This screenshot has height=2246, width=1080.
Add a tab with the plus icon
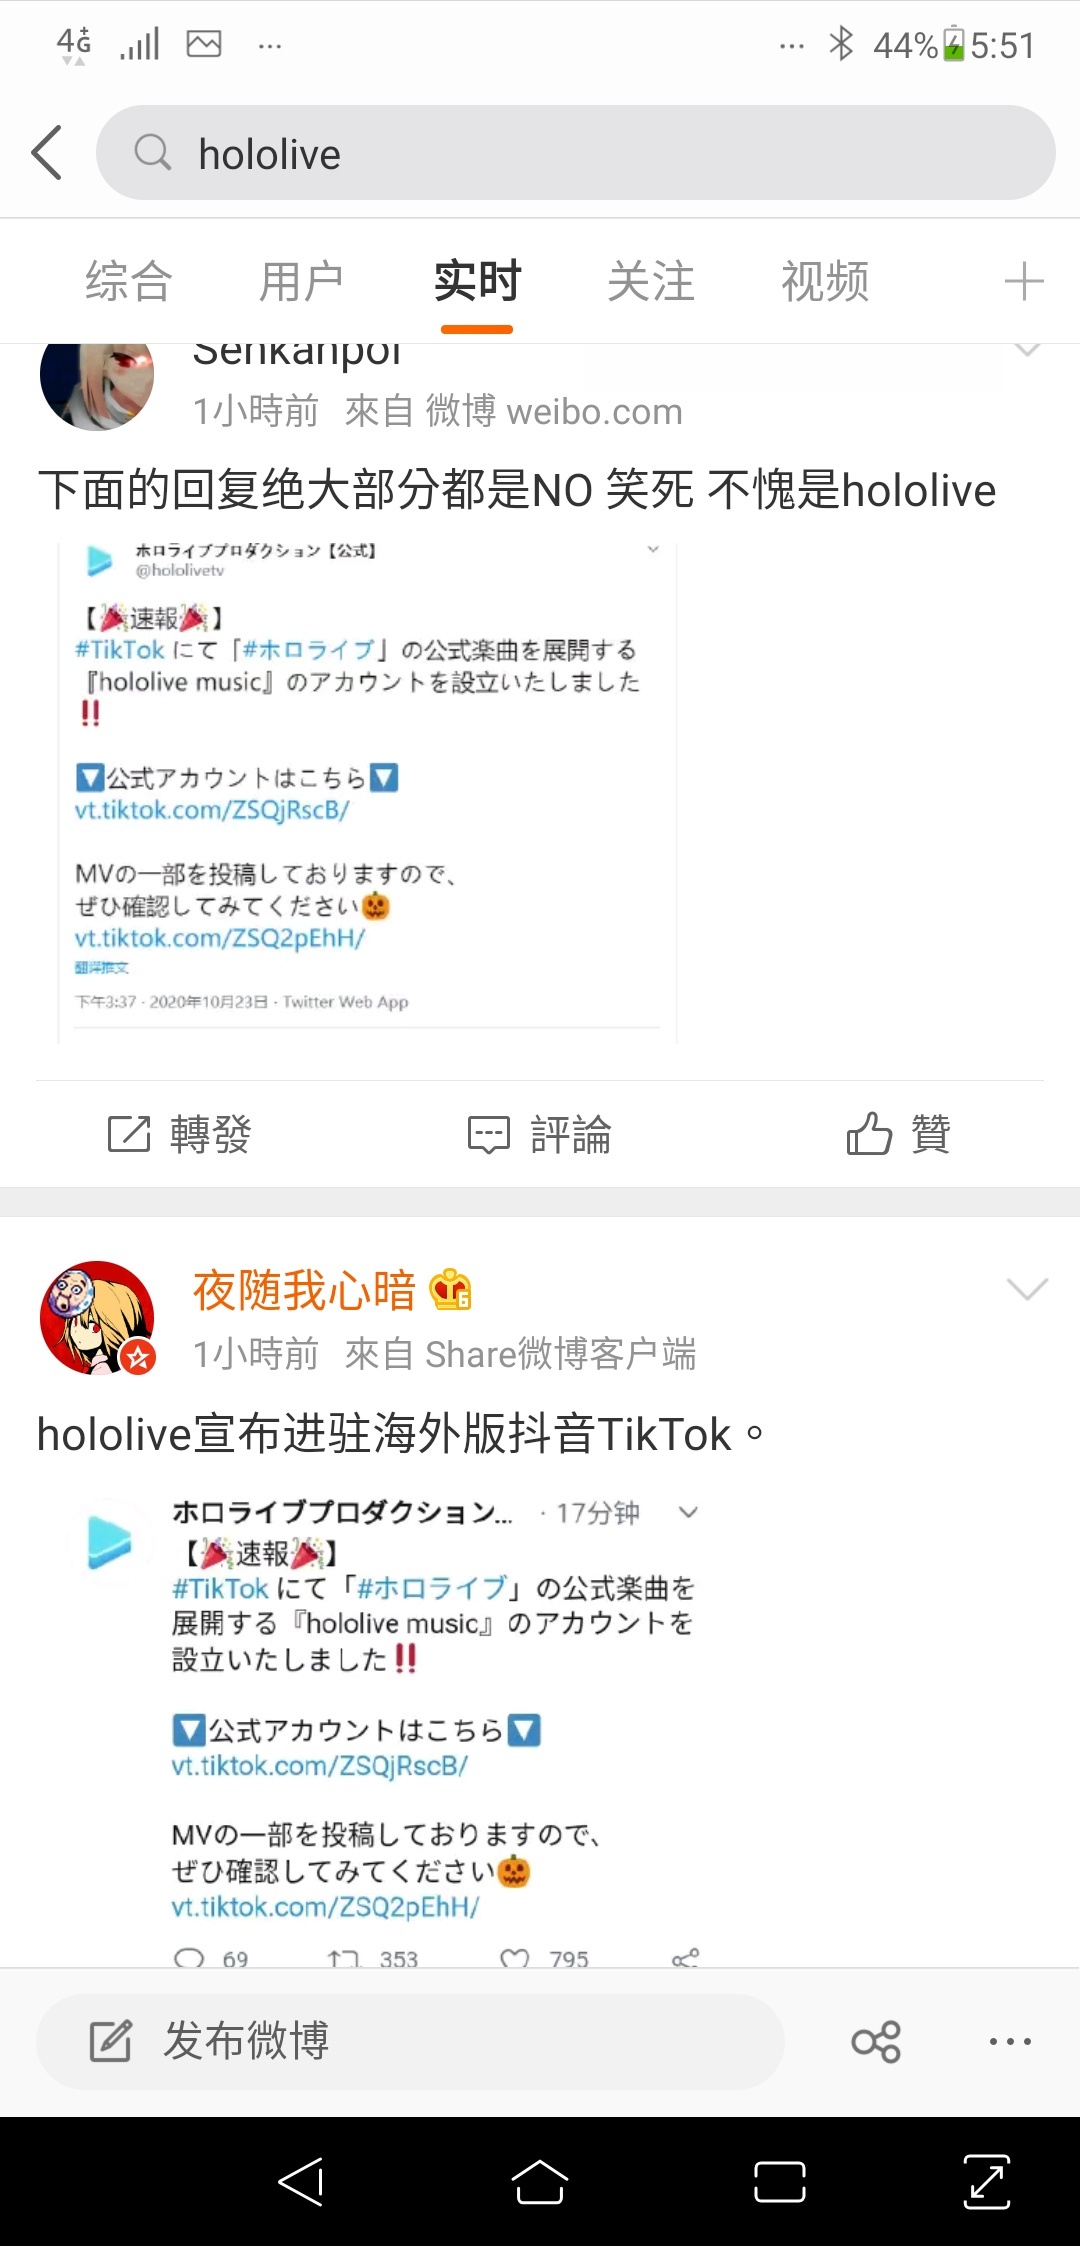point(1024,281)
